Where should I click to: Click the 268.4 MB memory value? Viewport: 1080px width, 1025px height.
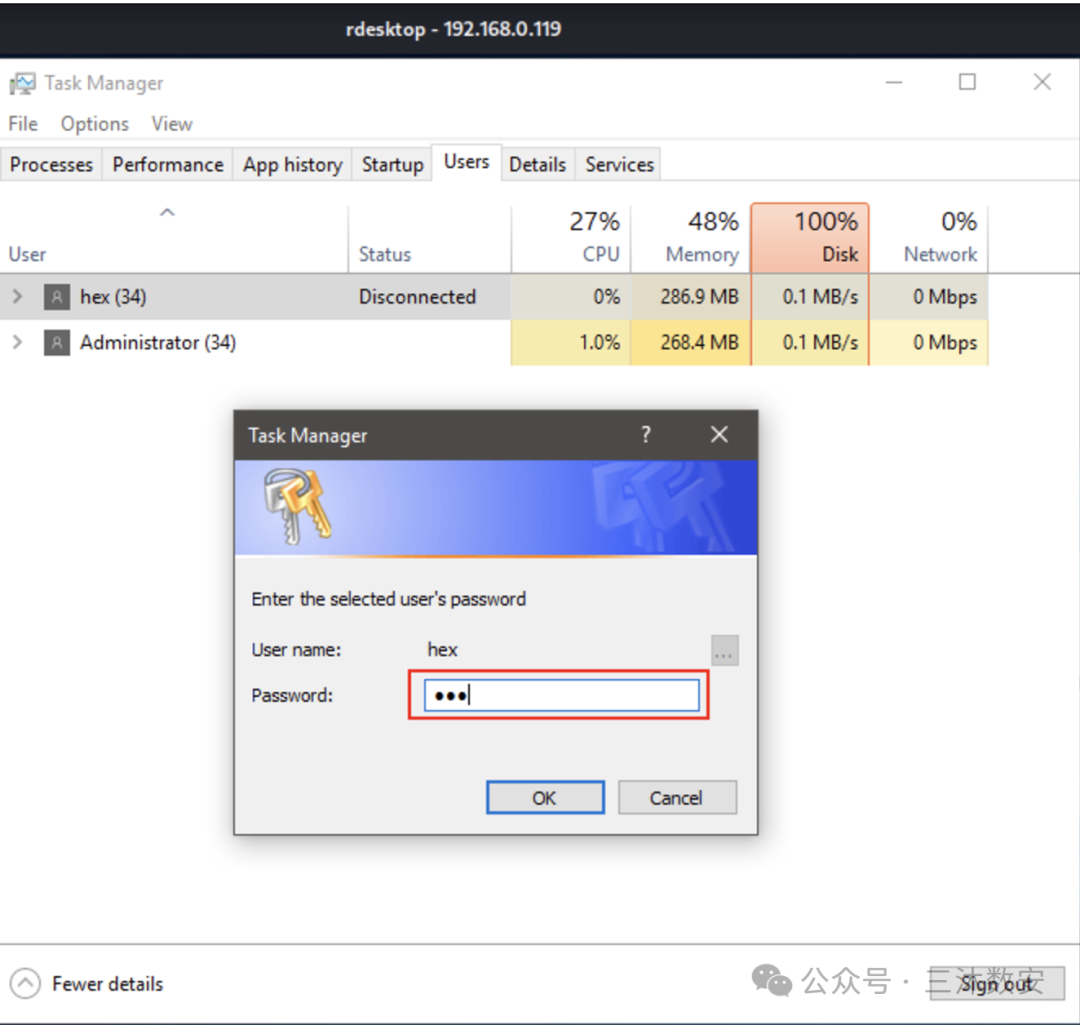coord(699,342)
